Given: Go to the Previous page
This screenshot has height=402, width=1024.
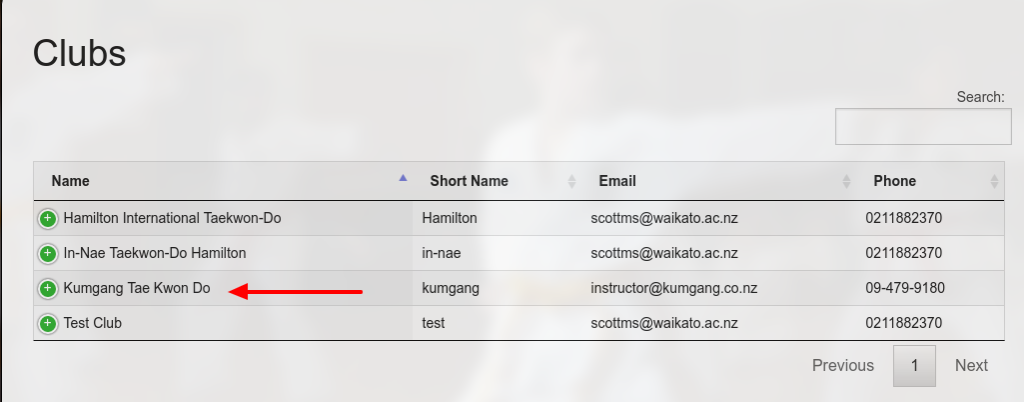Looking at the screenshot, I should tap(843, 366).
